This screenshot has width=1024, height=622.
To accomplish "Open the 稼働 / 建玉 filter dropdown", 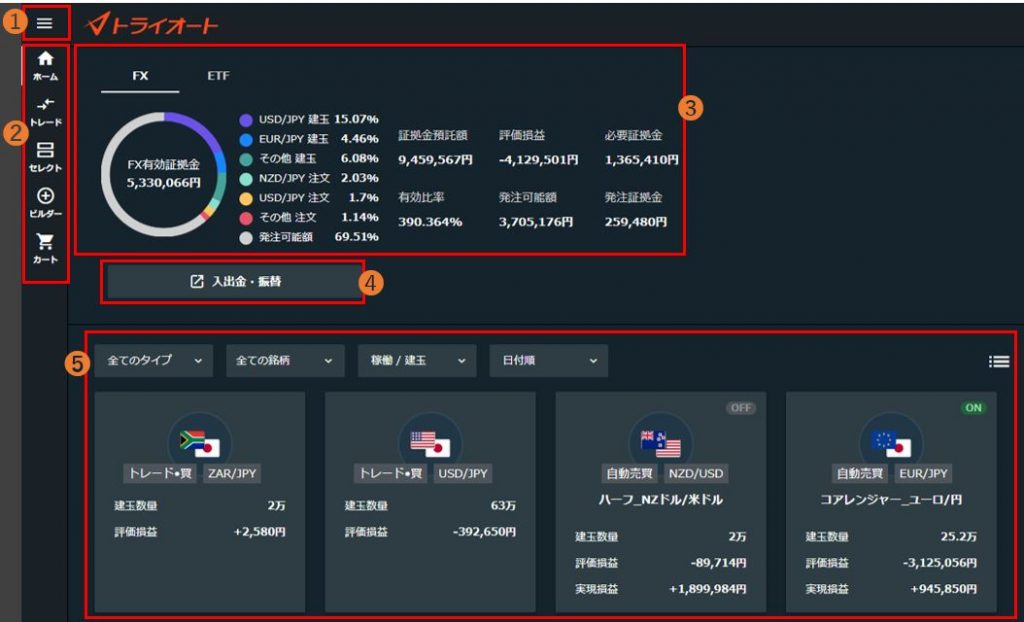I will tap(417, 361).
